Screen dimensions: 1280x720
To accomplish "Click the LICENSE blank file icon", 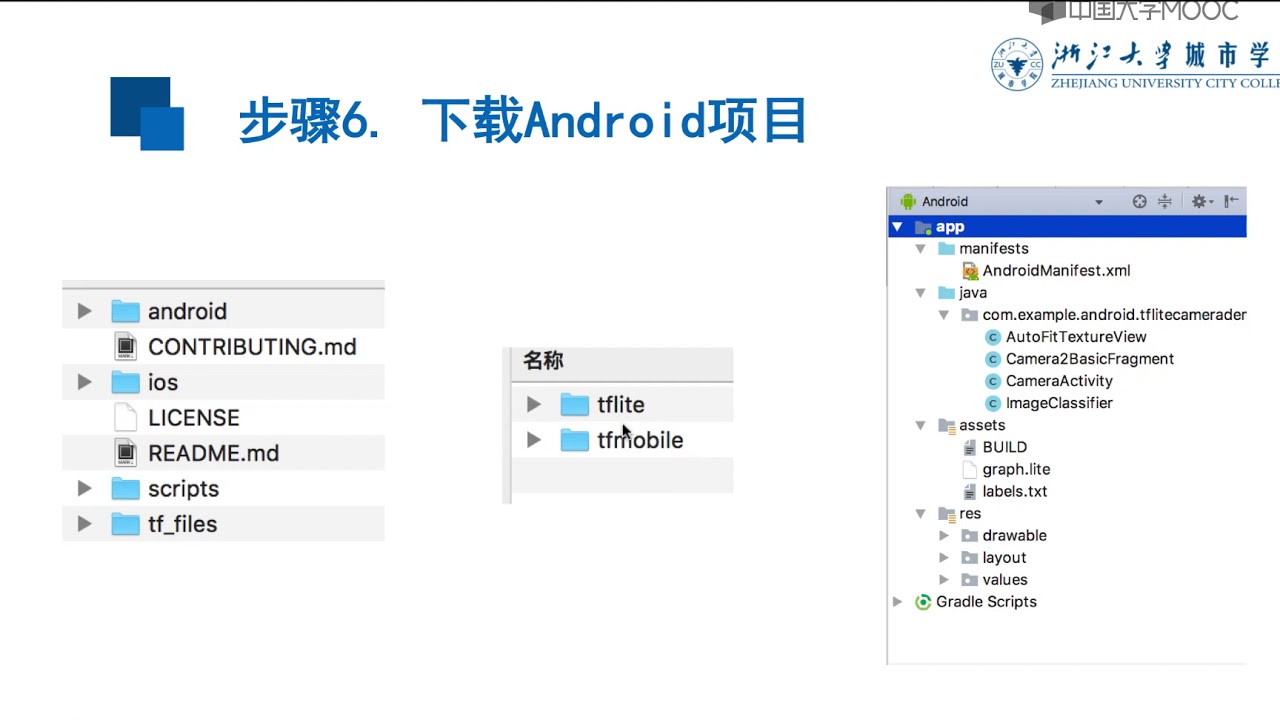I will pyautogui.click(x=125, y=418).
